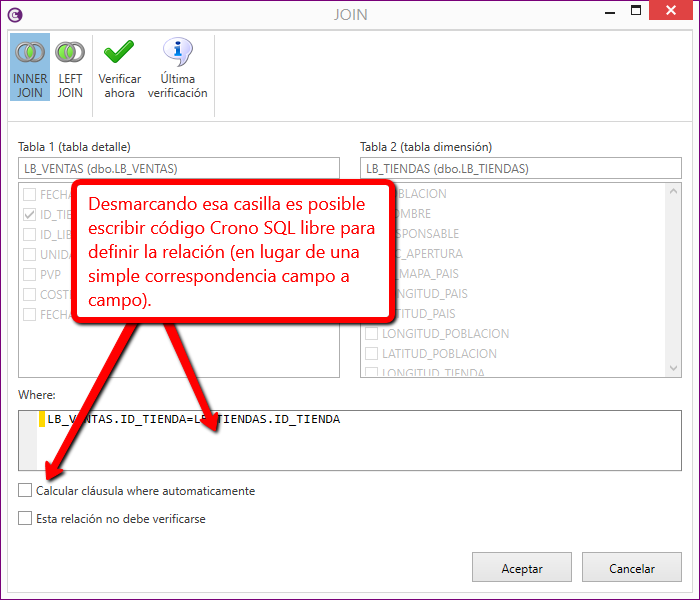This screenshot has height=600, width=700.
Task: Tick the LONGITUD_POBLACION checkbox
Action: [x=371, y=334]
